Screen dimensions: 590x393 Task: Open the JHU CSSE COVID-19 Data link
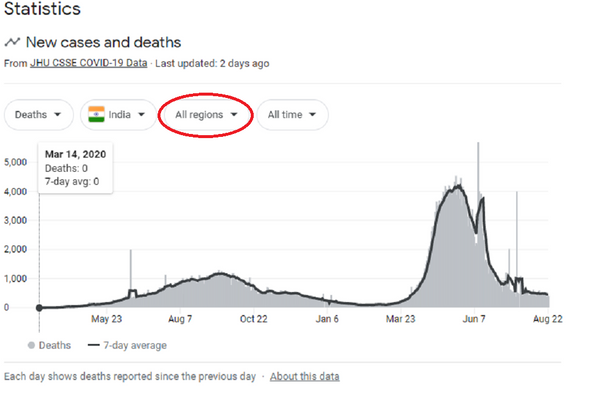[89, 63]
